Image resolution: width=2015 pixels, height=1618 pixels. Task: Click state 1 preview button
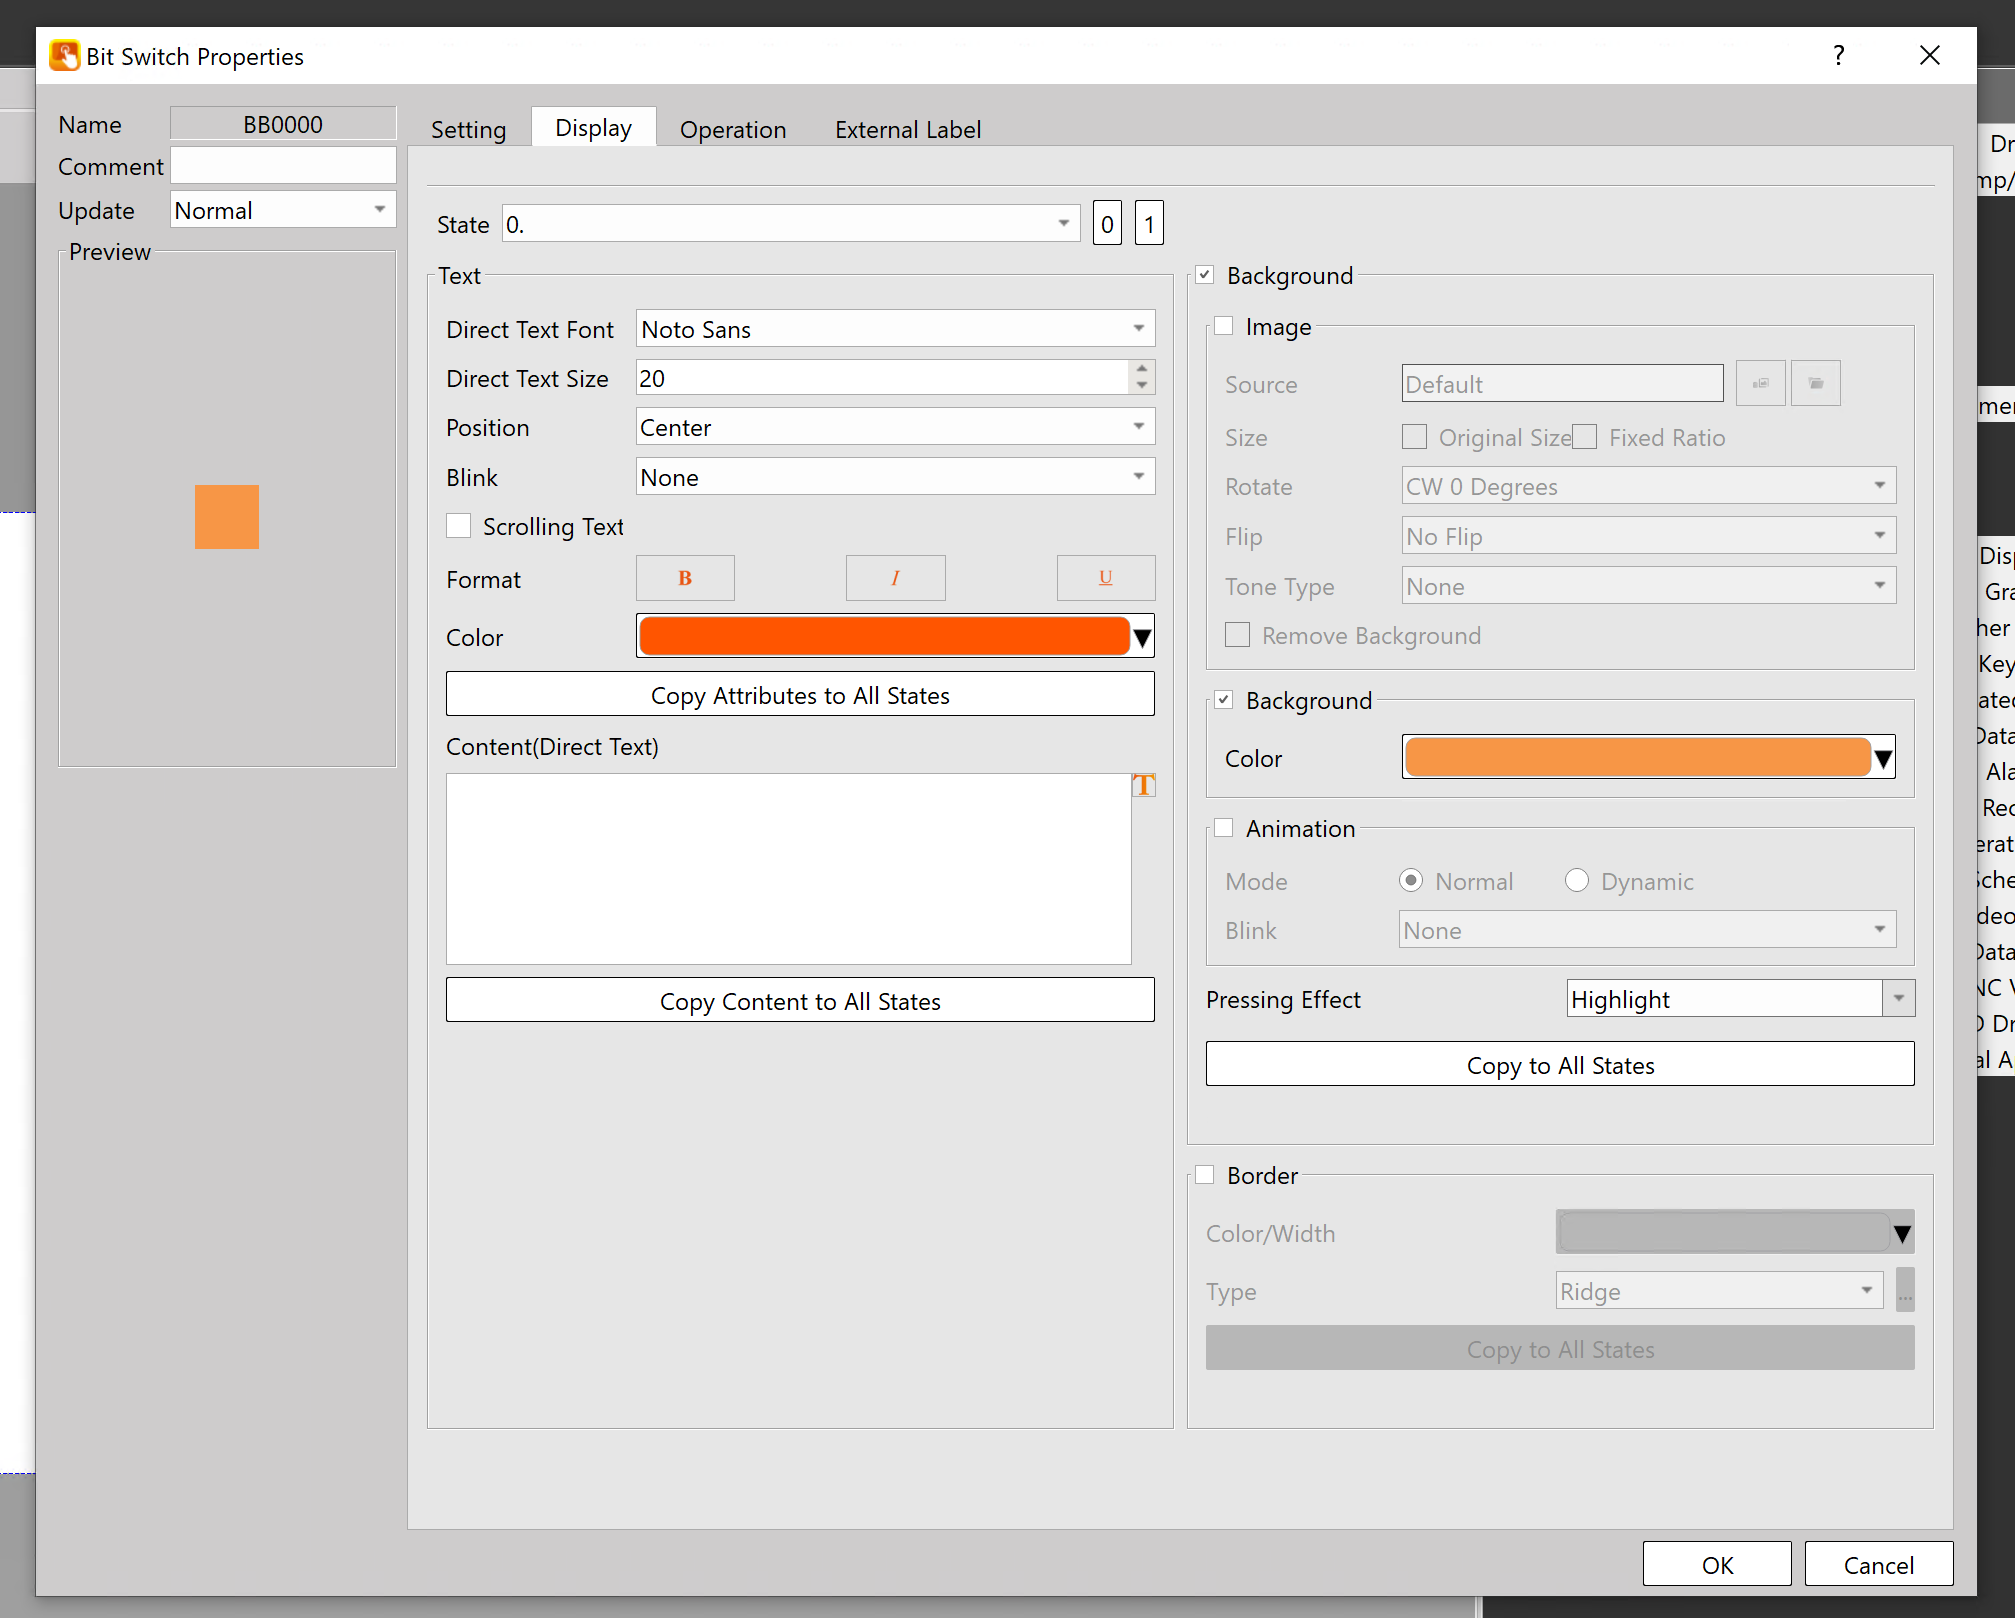click(x=1149, y=224)
